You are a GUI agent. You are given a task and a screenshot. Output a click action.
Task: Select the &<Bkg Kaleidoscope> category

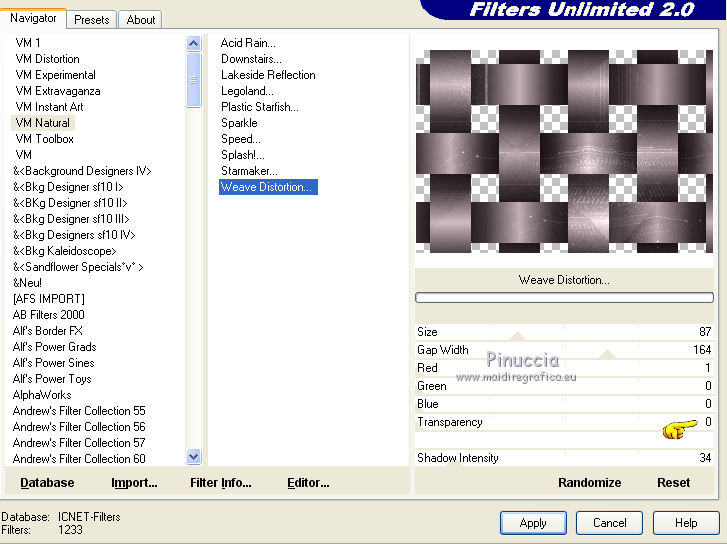point(64,251)
